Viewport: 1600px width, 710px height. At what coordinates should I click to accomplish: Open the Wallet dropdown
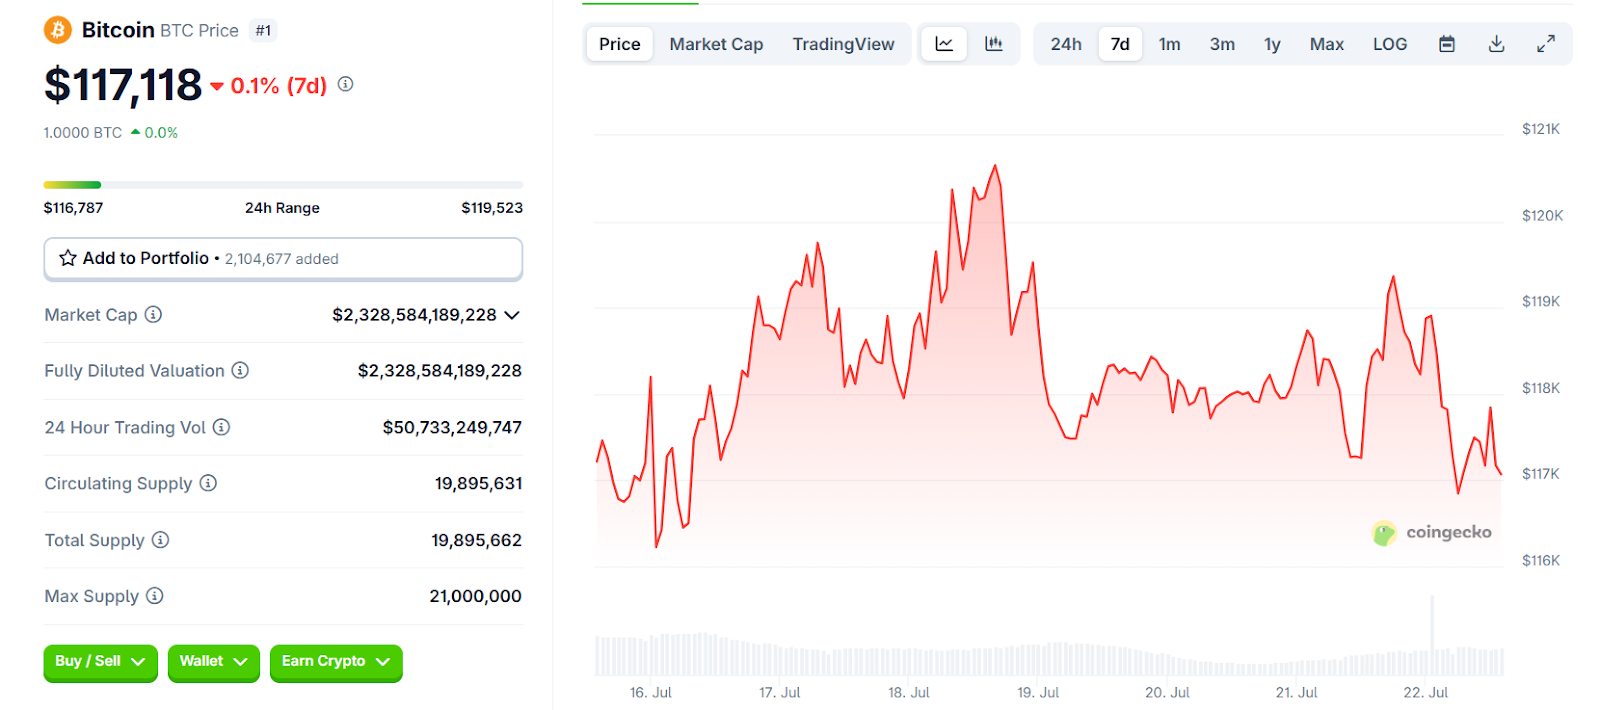pos(213,662)
